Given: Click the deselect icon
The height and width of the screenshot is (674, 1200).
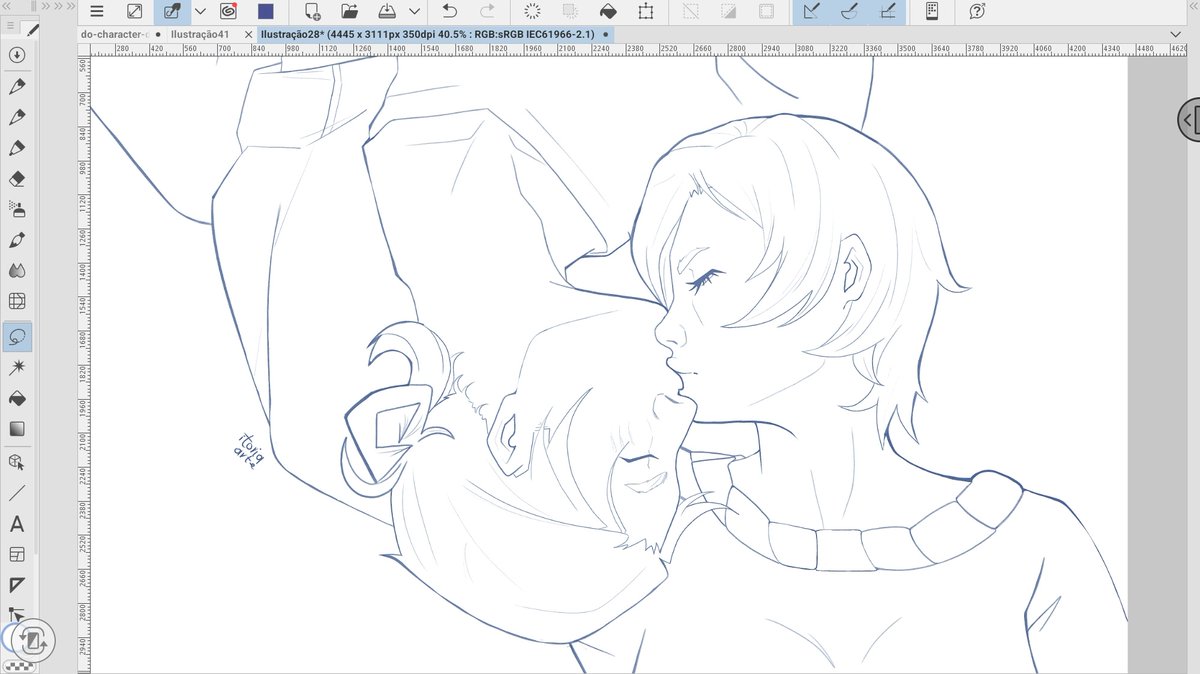Looking at the screenshot, I should (690, 11).
